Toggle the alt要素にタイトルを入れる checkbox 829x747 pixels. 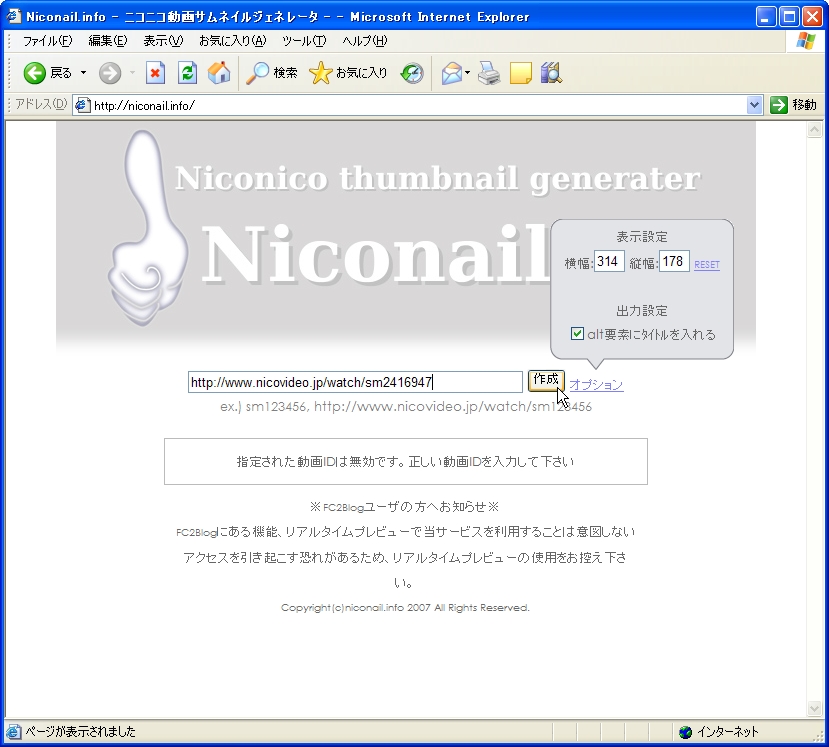tap(577, 334)
